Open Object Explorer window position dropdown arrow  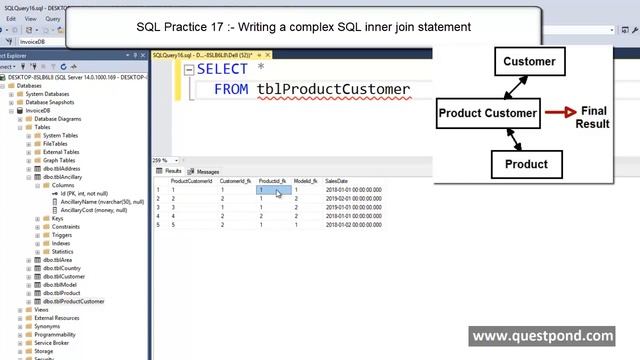point(128,55)
